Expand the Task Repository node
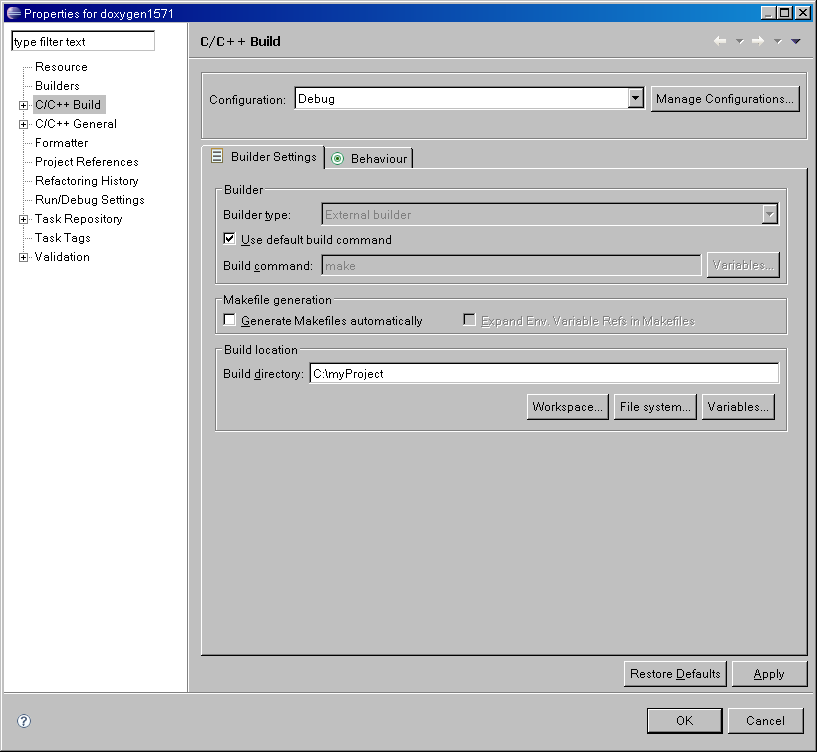 24,219
